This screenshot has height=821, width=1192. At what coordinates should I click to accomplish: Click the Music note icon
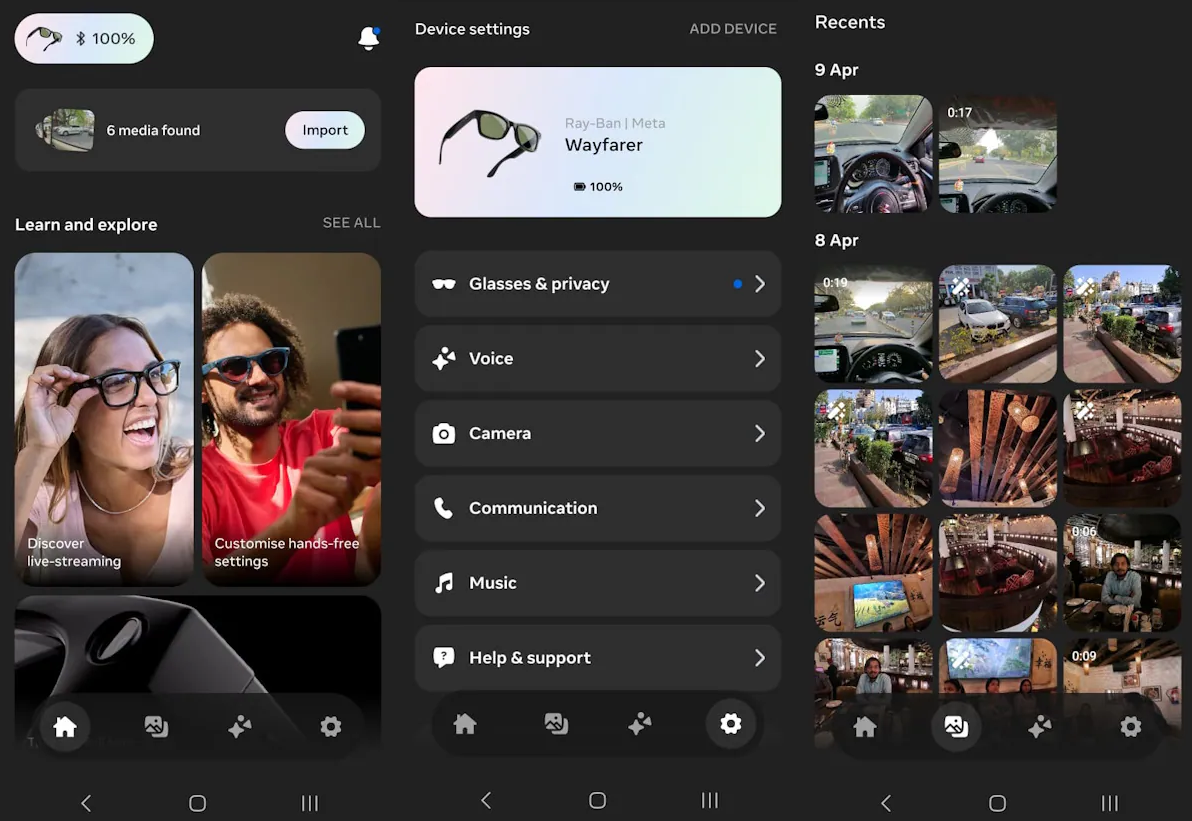(x=444, y=583)
